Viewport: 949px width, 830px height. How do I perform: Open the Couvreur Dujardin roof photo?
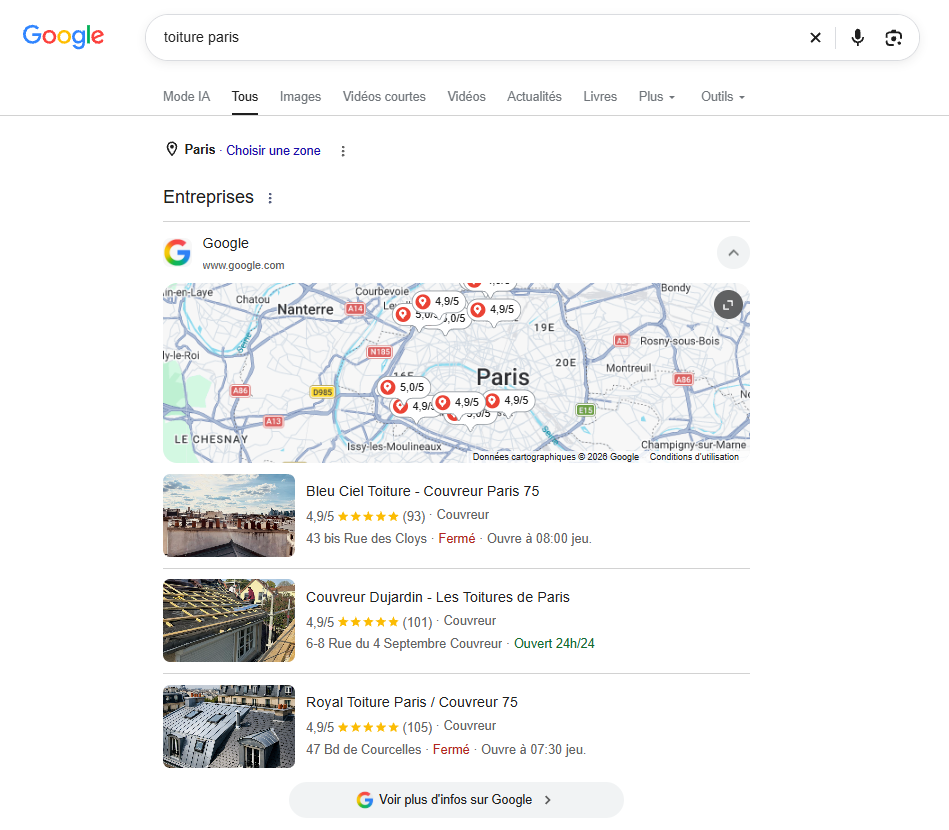[x=229, y=621]
